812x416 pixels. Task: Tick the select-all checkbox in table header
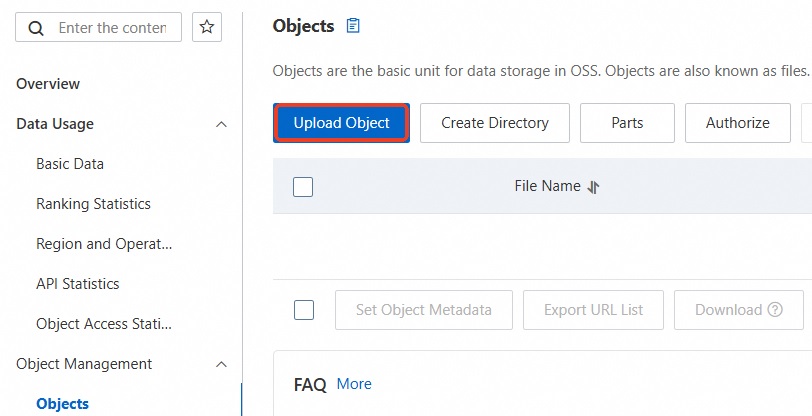pyautogui.click(x=303, y=187)
